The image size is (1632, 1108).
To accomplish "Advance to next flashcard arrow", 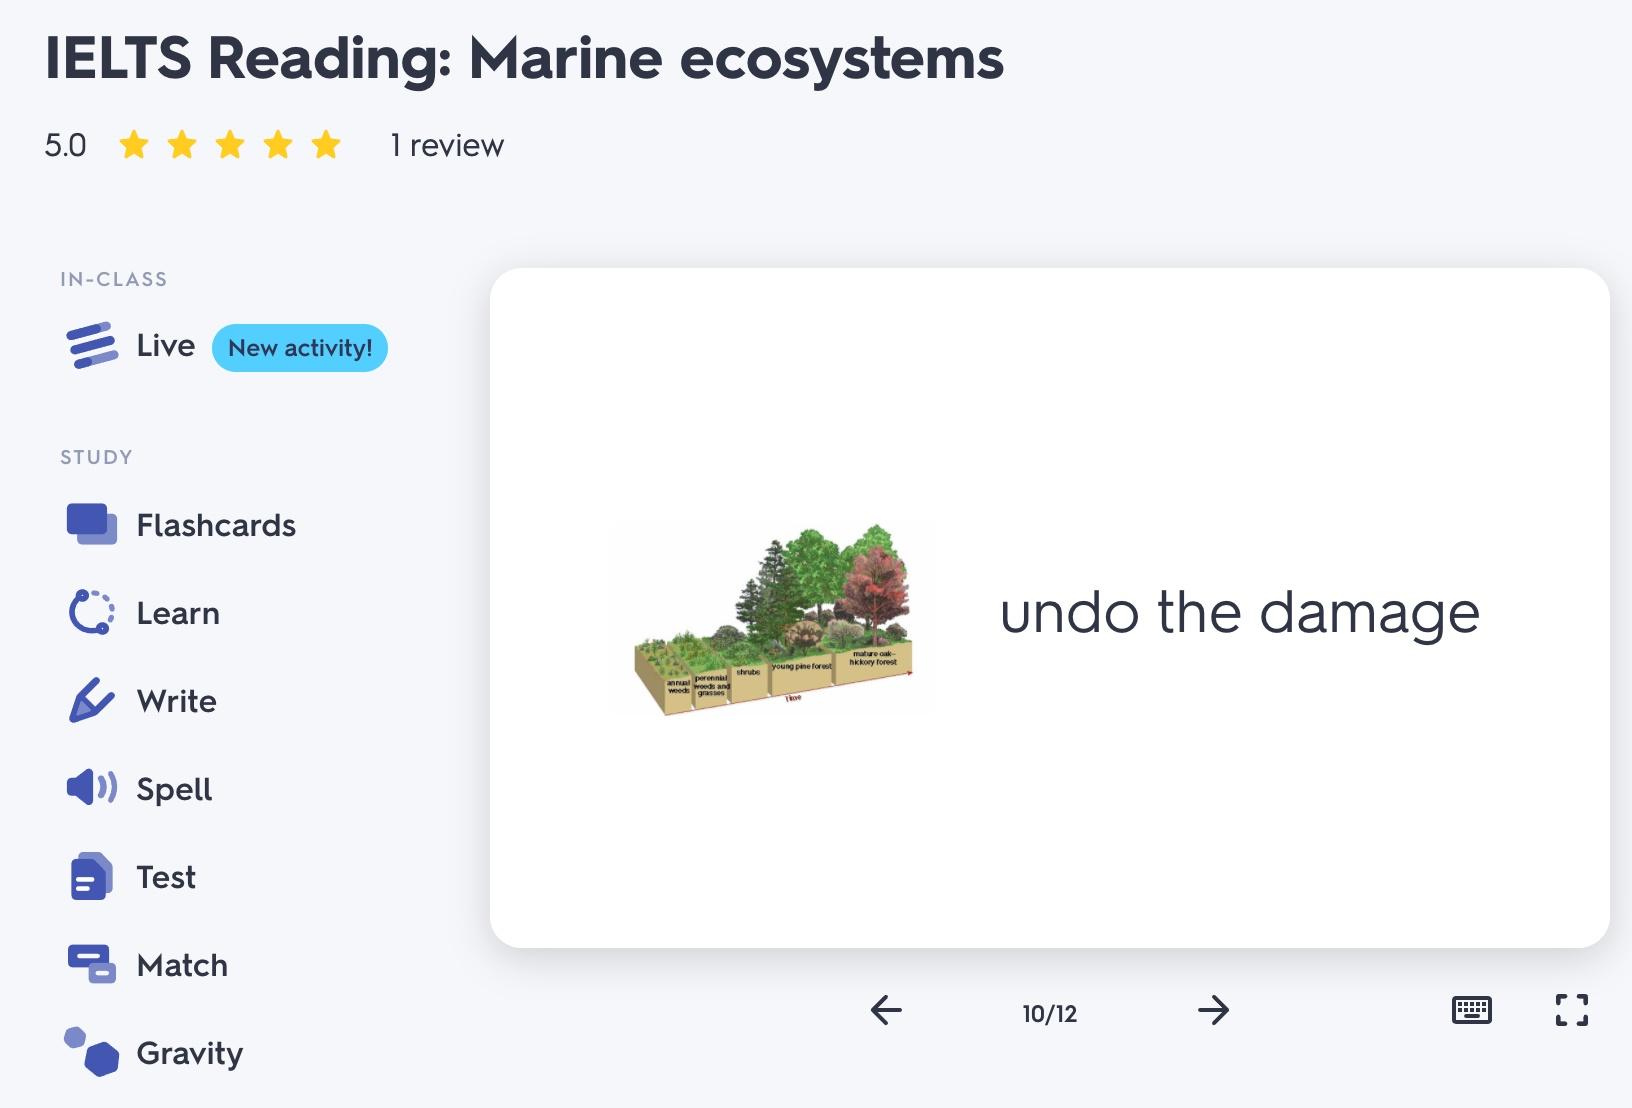I will pyautogui.click(x=1213, y=1011).
